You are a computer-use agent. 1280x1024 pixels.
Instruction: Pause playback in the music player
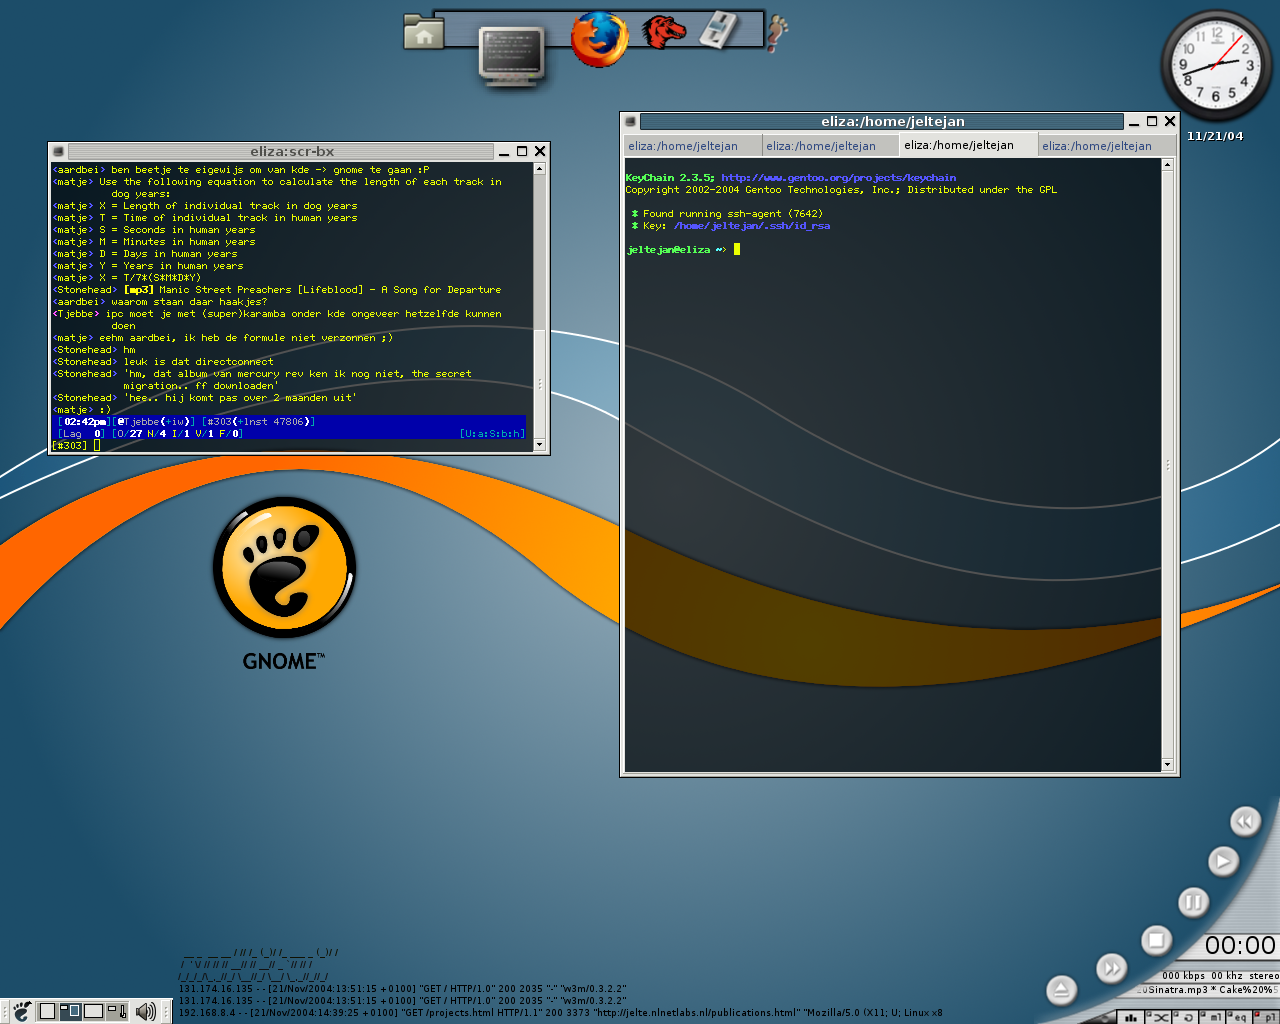pos(1193,903)
